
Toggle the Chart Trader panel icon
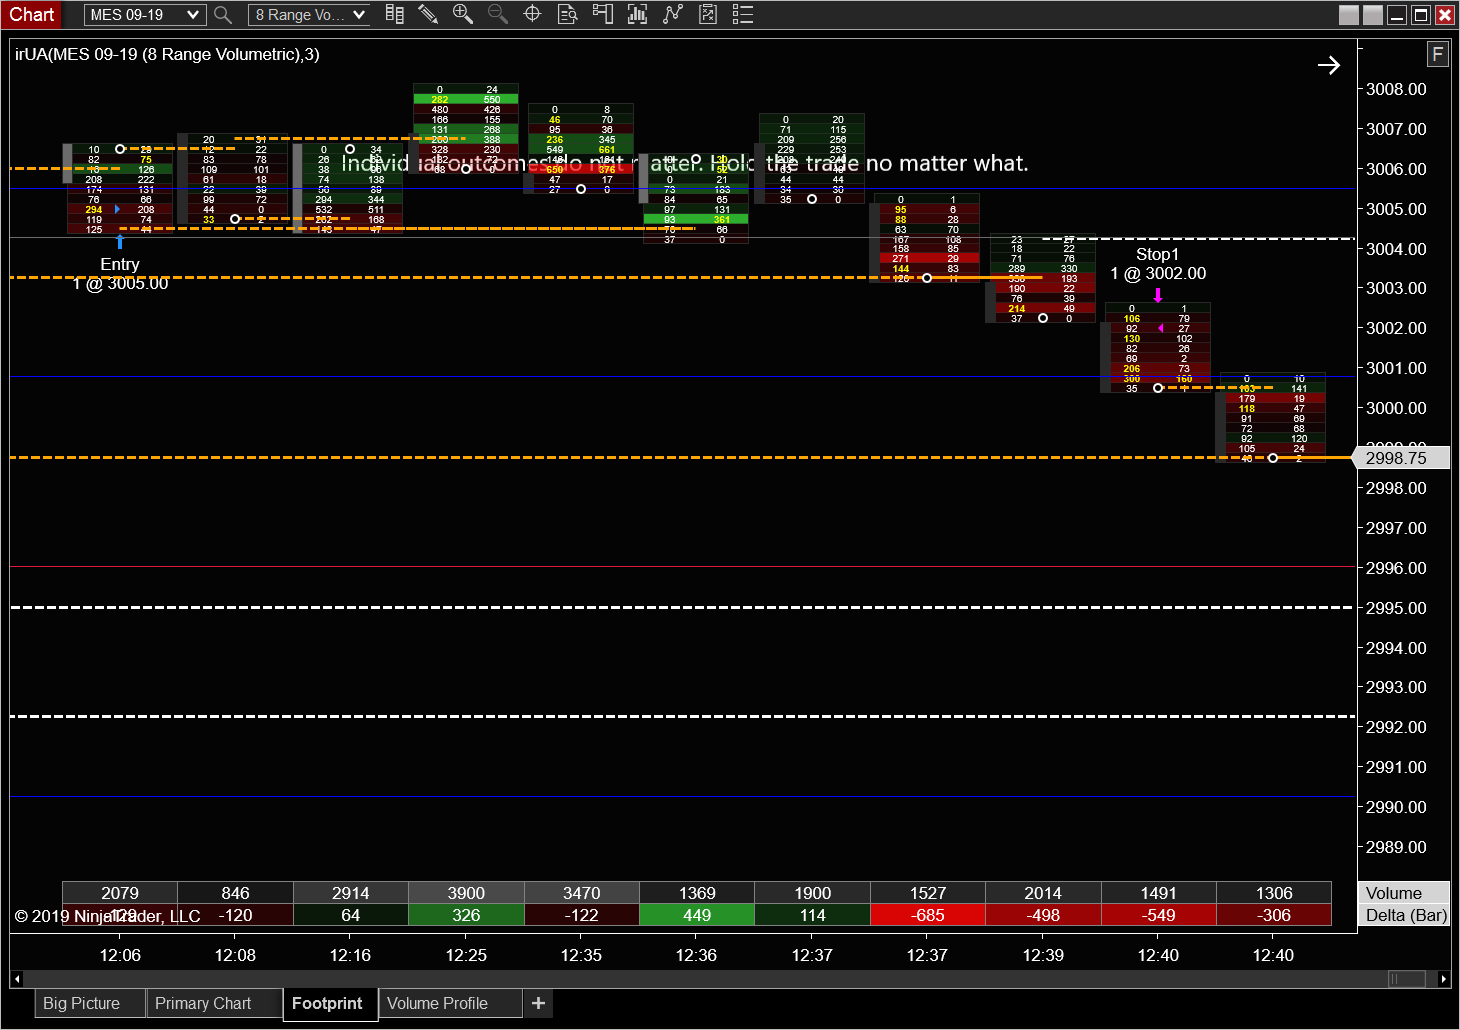click(602, 14)
